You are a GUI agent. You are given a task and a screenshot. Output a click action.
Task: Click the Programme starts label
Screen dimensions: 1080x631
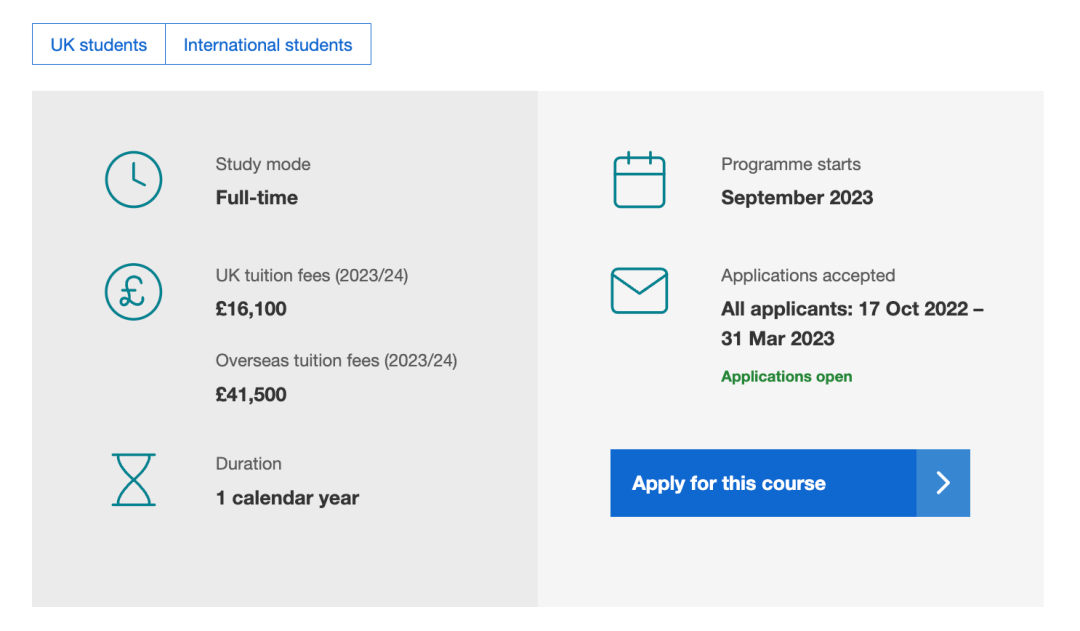pyautogui.click(x=790, y=164)
